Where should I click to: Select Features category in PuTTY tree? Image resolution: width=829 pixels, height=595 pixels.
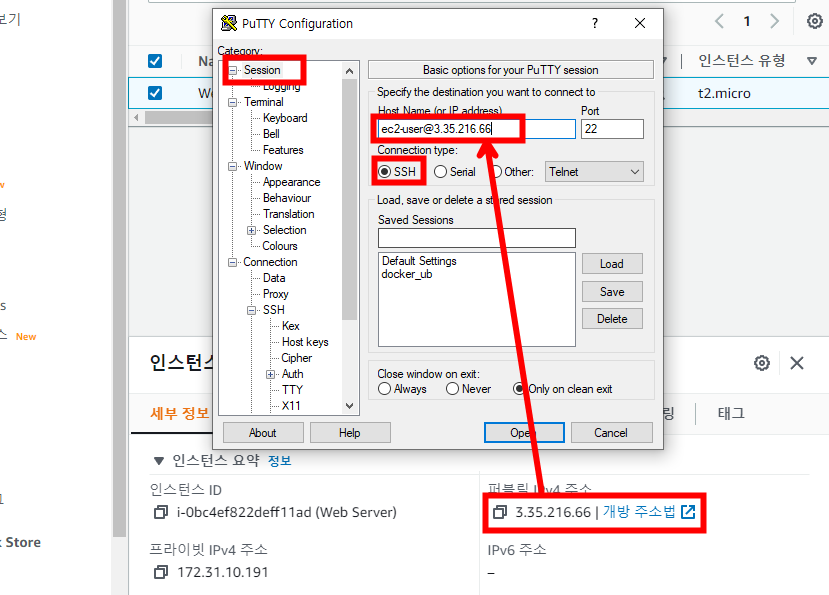tap(283, 150)
